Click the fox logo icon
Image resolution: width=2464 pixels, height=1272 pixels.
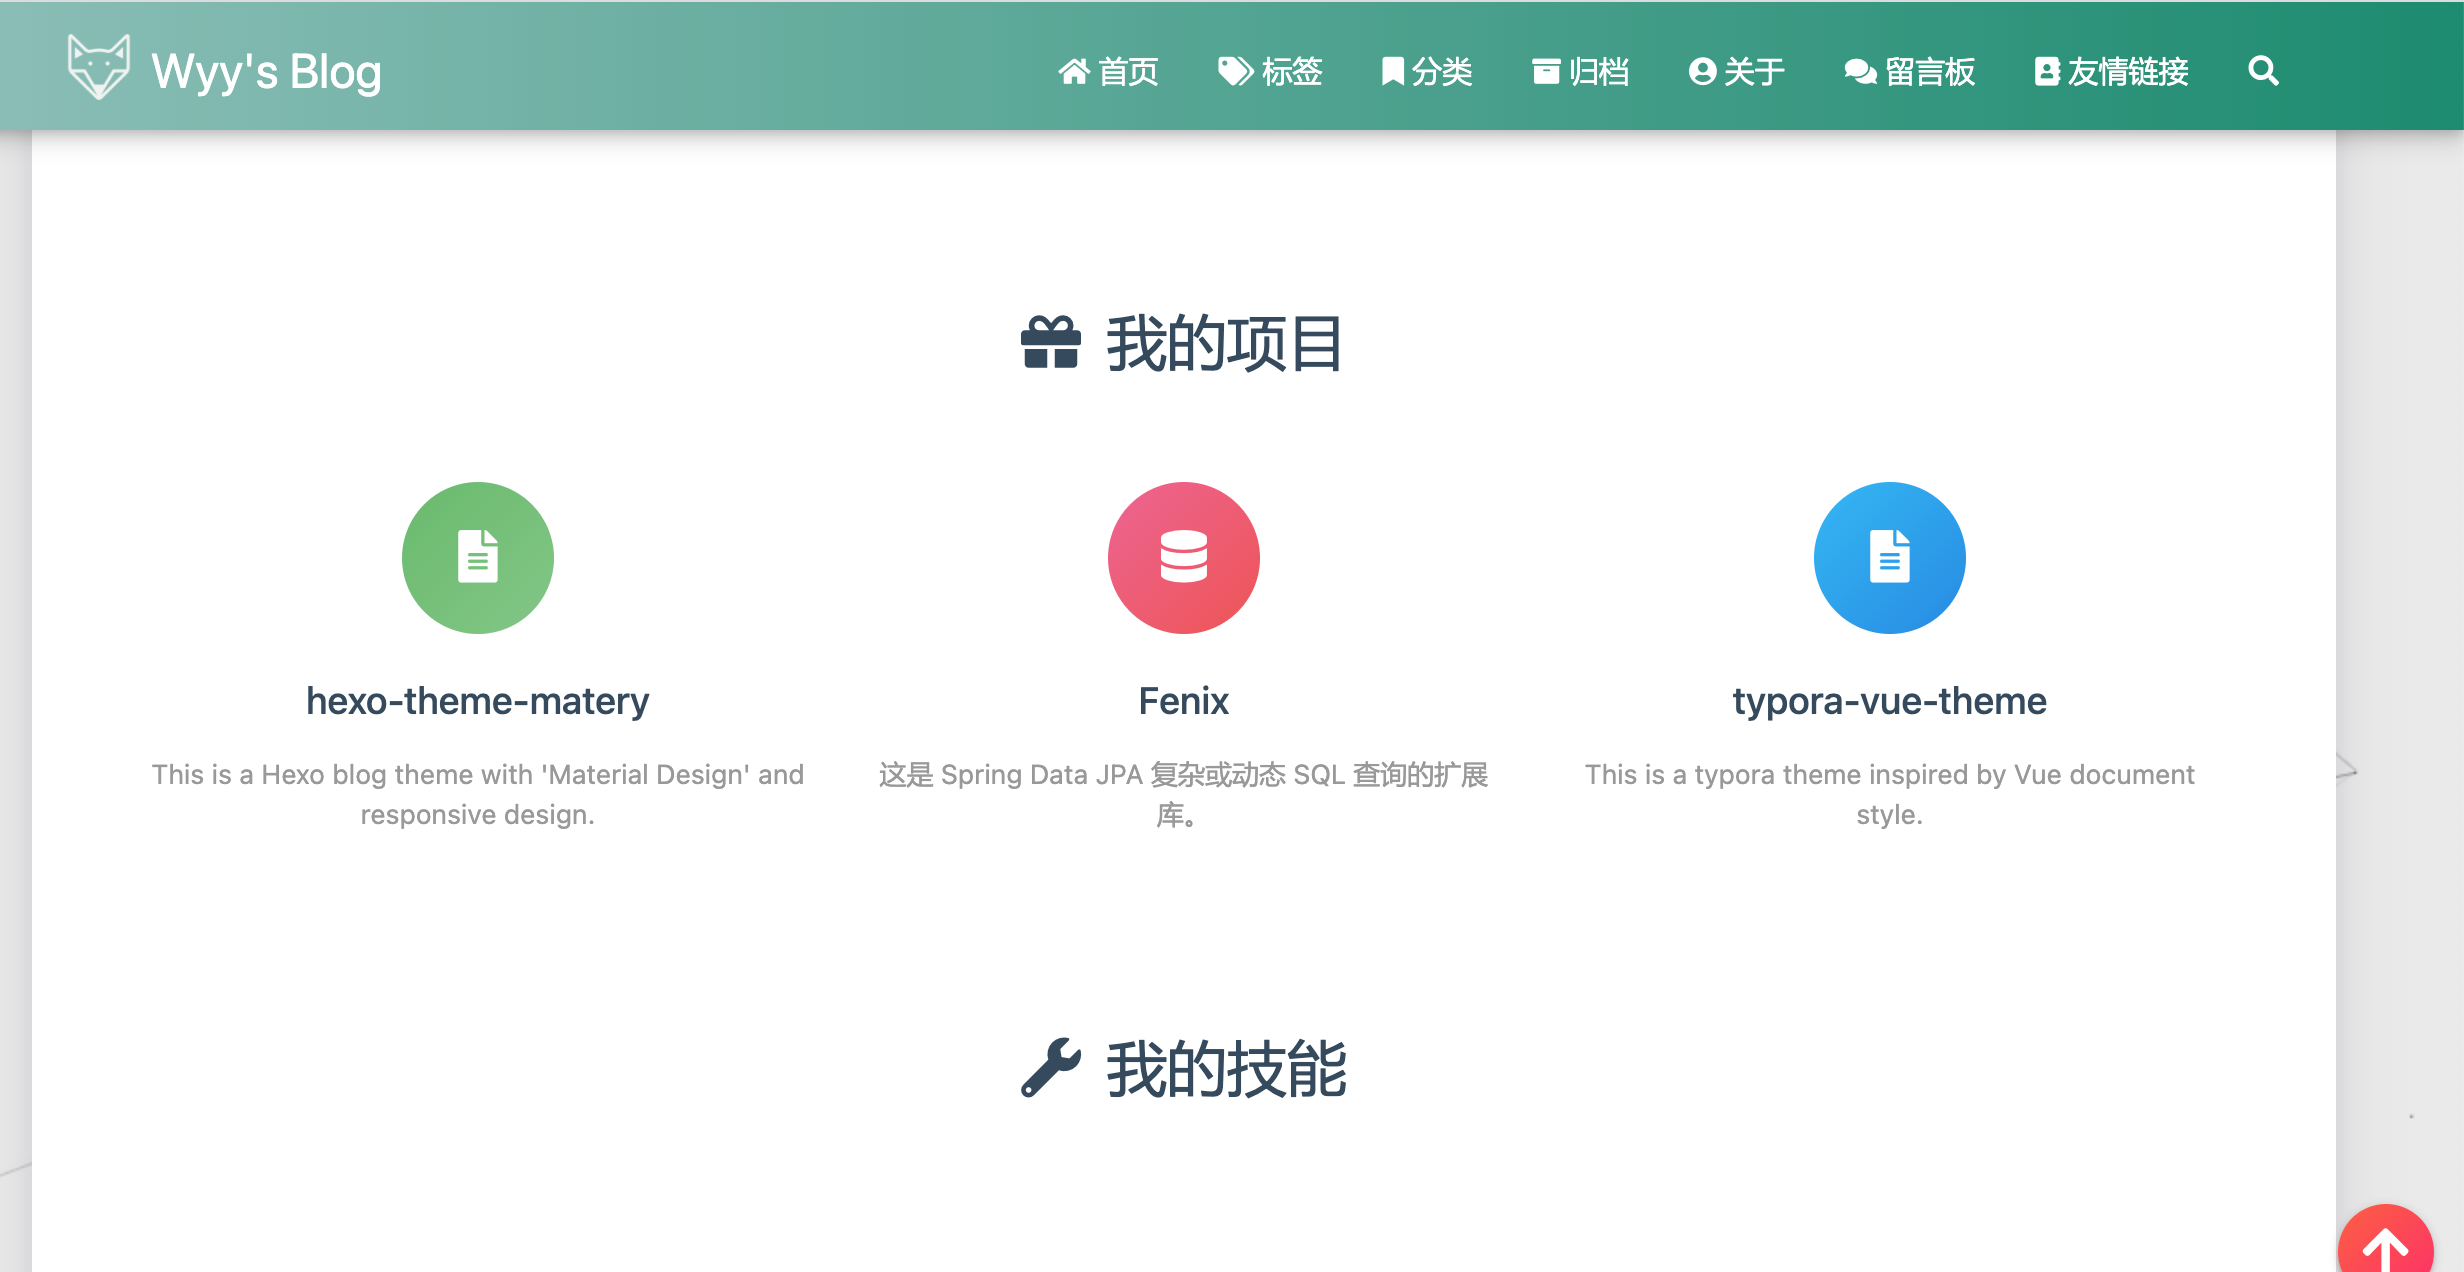pyautogui.click(x=98, y=67)
